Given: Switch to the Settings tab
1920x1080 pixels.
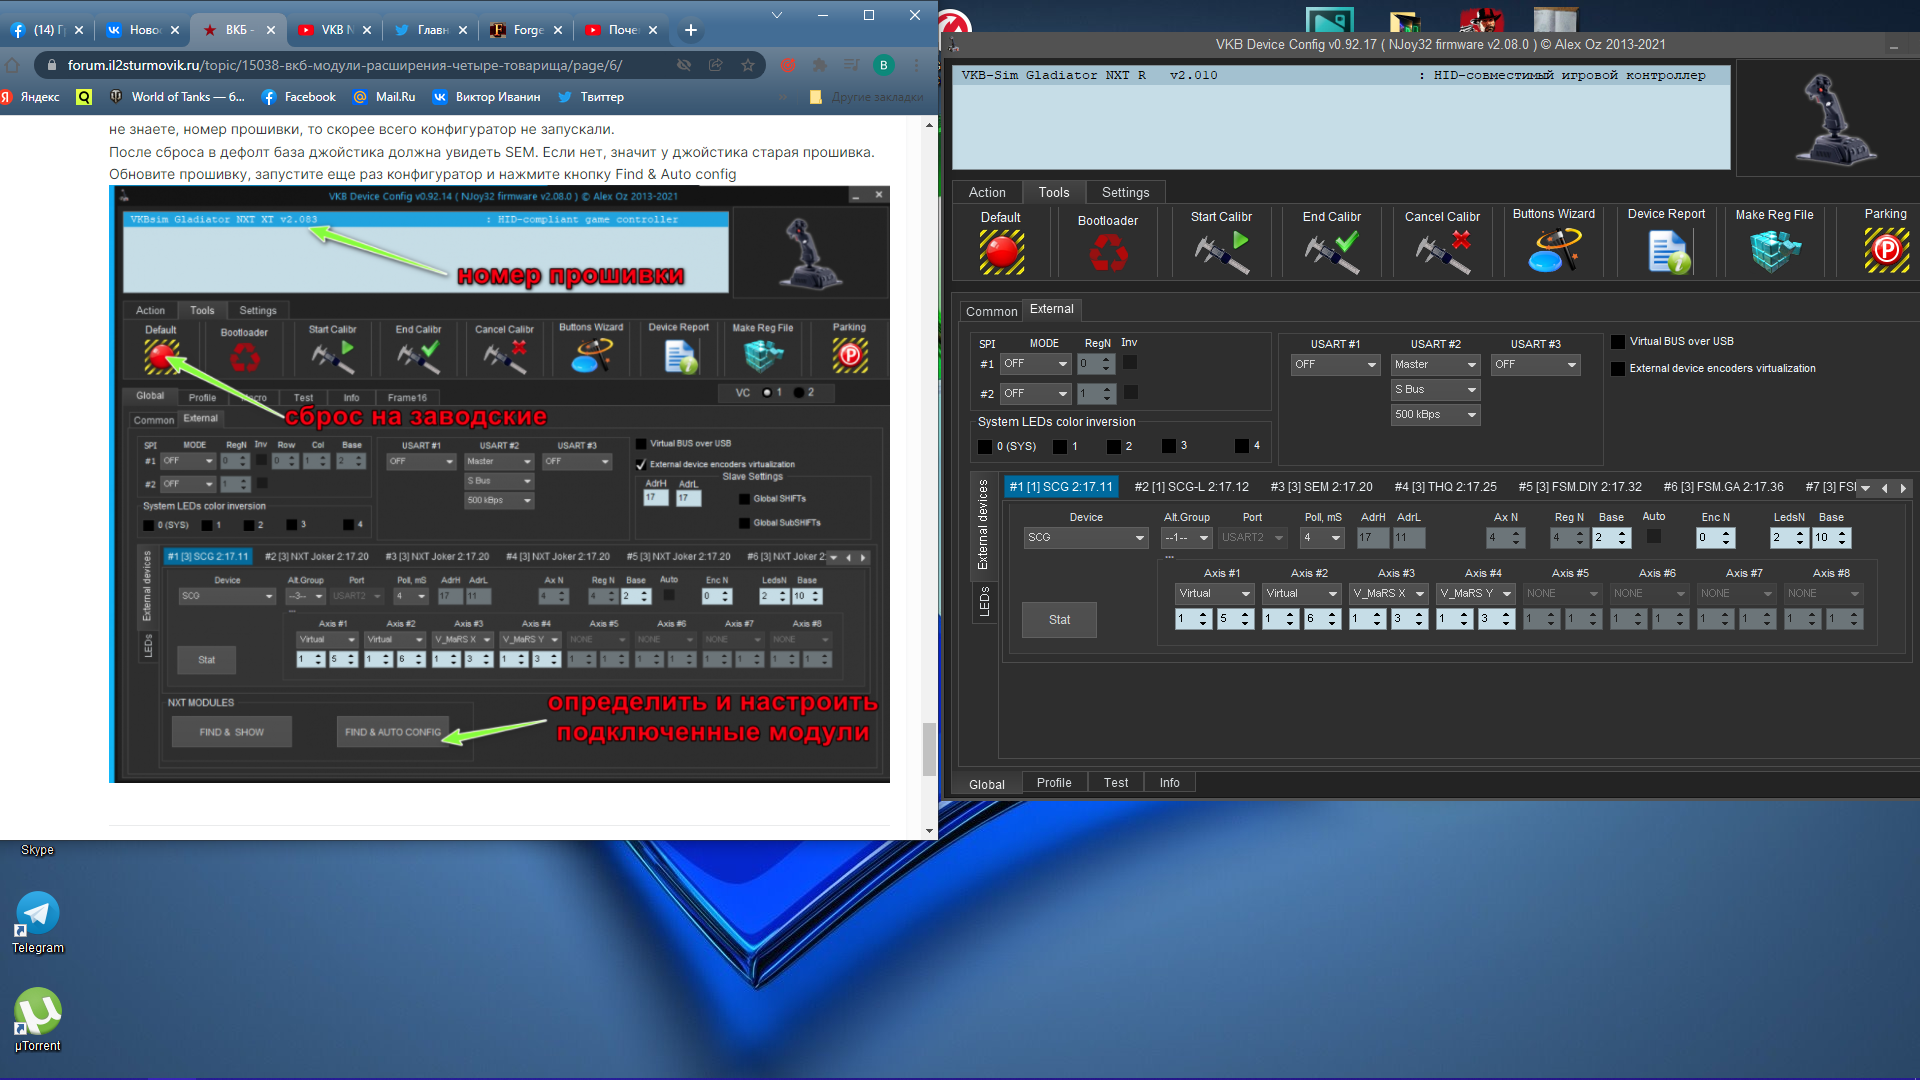Looking at the screenshot, I should pyautogui.click(x=1125, y=193).
